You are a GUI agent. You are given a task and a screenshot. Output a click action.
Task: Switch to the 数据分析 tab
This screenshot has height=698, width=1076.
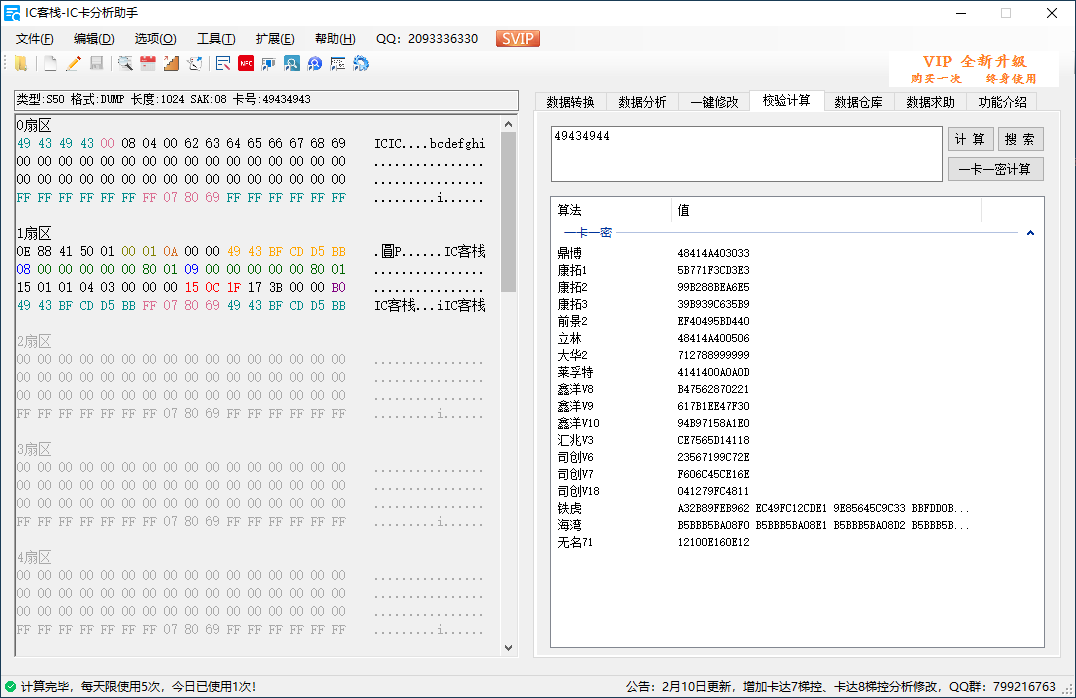(642, 102)
